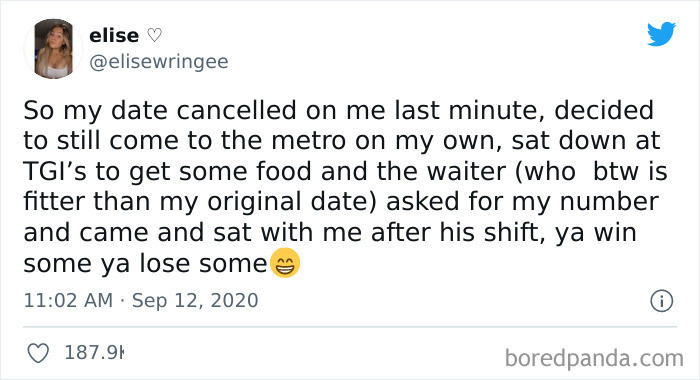Viewport: 700px width, 380px height.
Task: Open elise's profile photo
Action: [x=54, y=49]
